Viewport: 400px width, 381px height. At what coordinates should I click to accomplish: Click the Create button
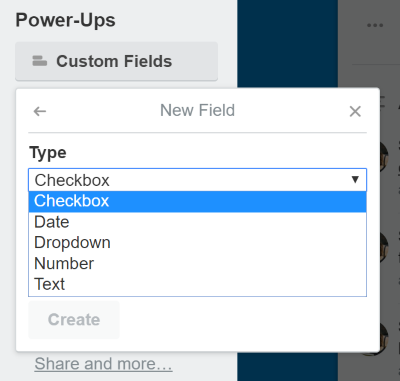[74, 320]
